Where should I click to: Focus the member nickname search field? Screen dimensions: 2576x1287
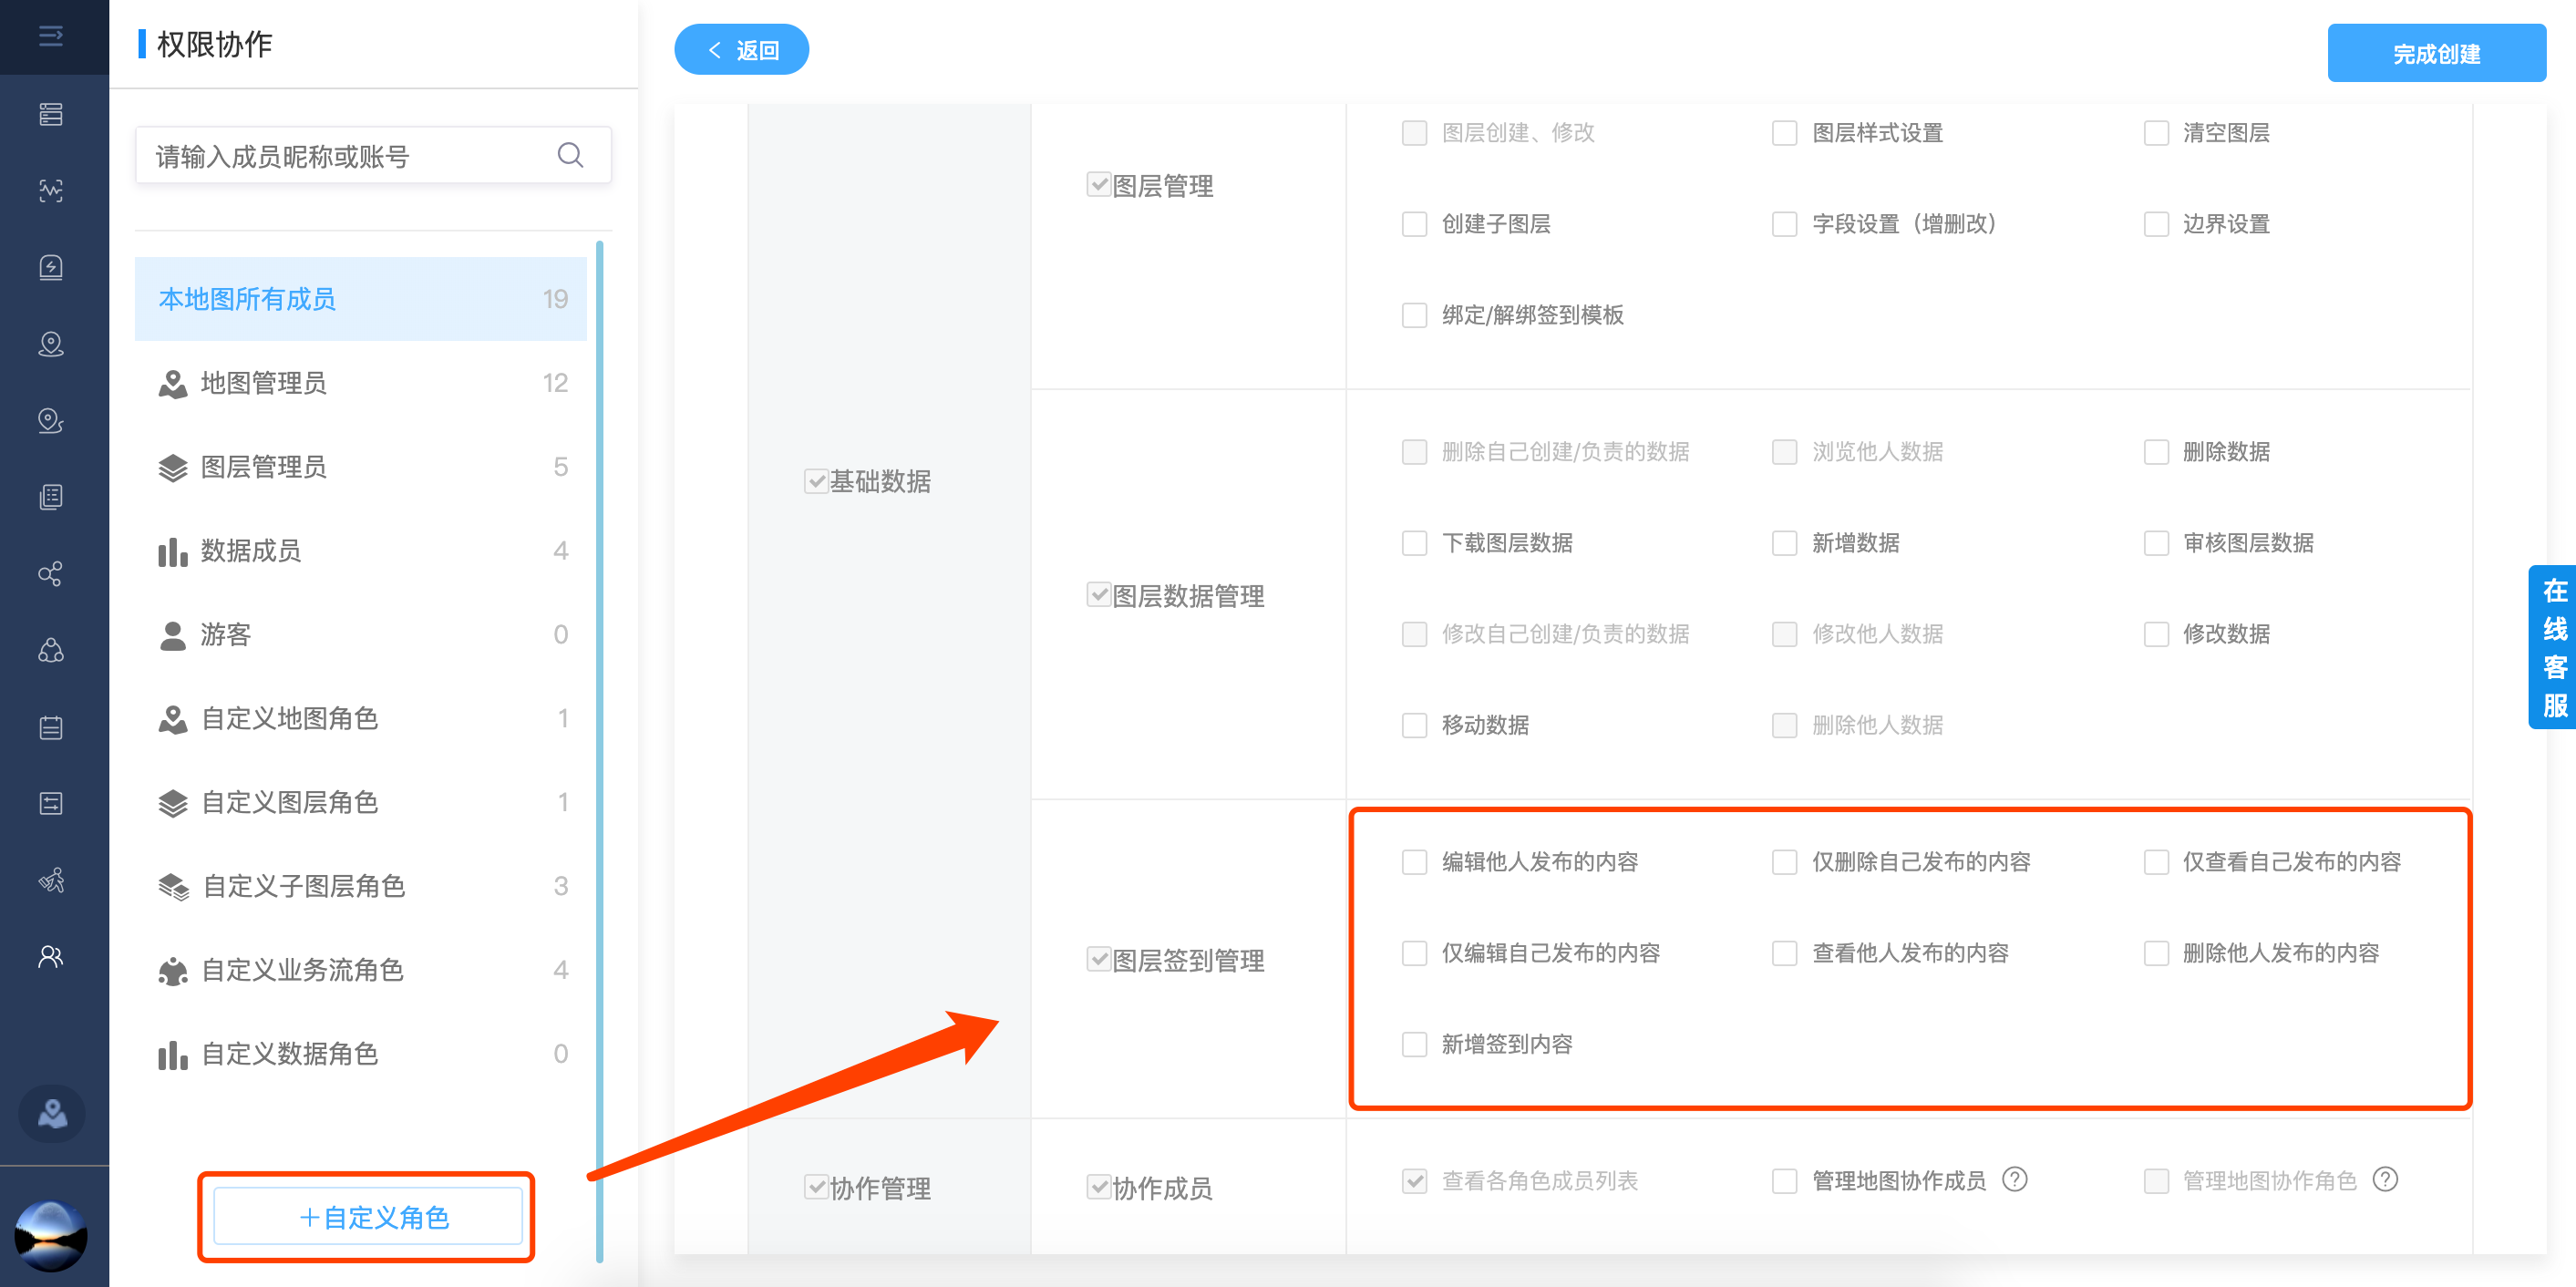[373, 155]
